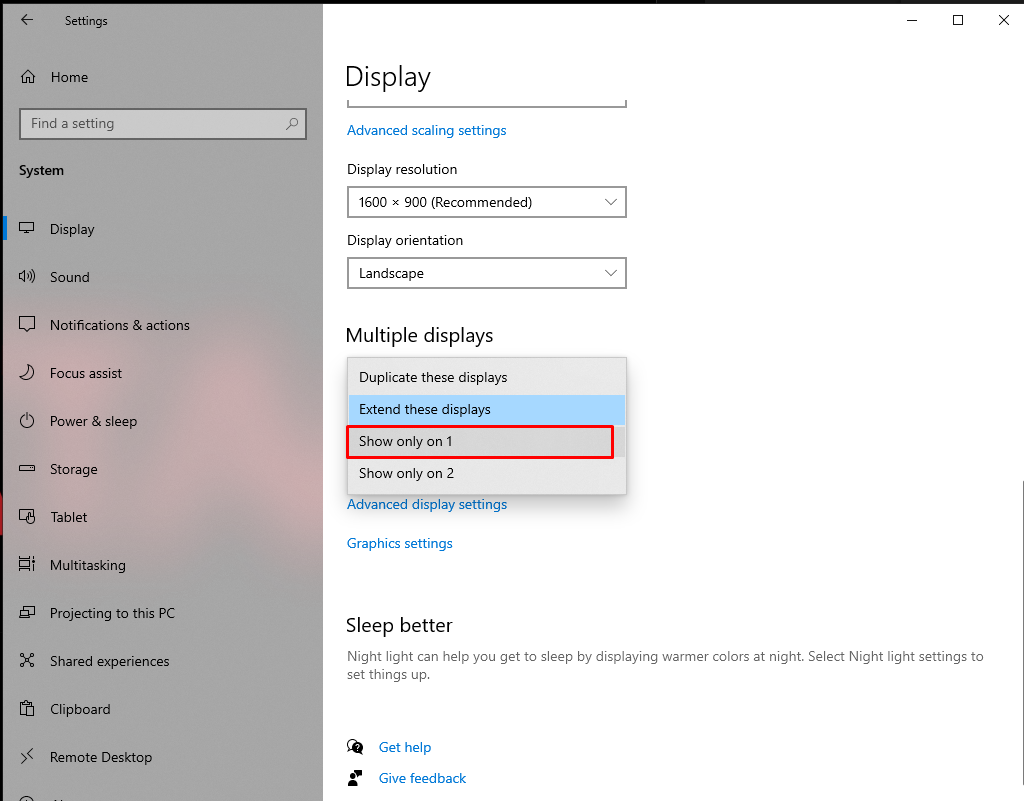Select Projecting to this PC
The width and height of the screenshot is (1024, 801).
pos(27,613)
